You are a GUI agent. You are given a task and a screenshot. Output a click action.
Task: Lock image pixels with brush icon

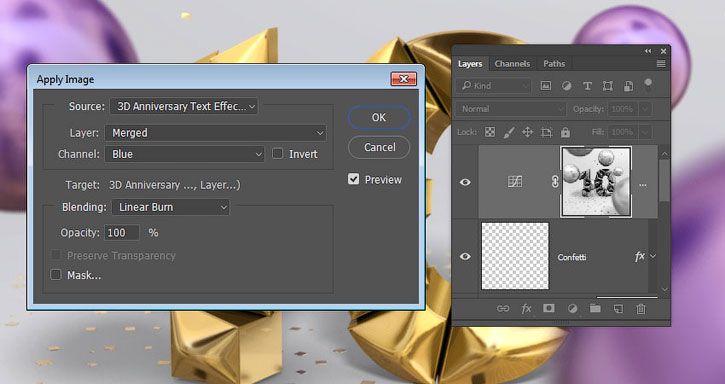pos(509,132)
